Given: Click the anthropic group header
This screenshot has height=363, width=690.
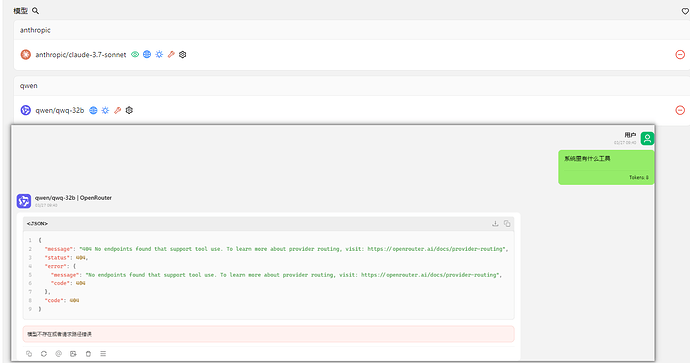Looking at the screenshot, I should pyautogui.click(x=351, y=30).
